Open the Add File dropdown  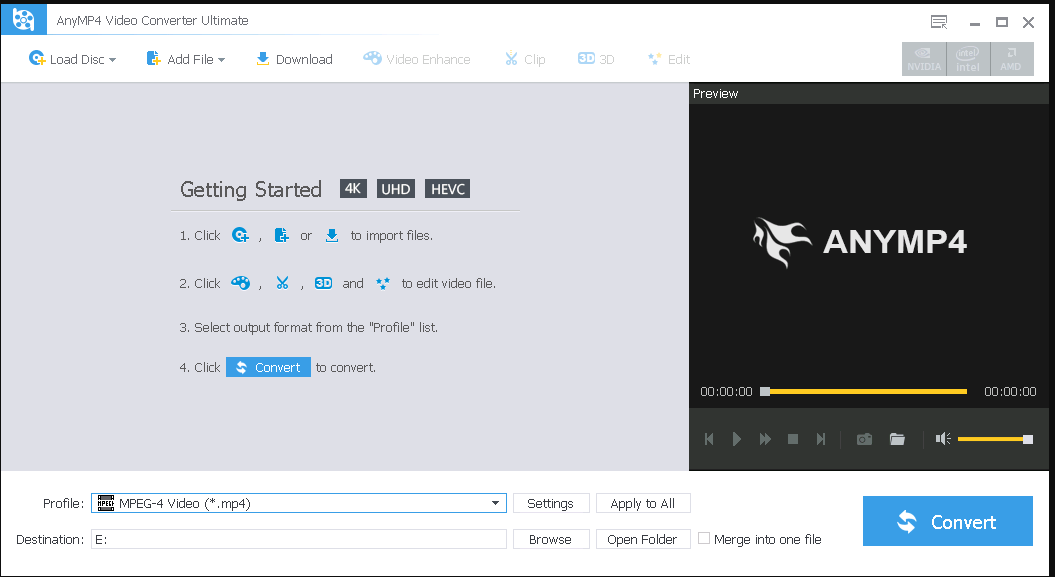[x=186, y=59]
